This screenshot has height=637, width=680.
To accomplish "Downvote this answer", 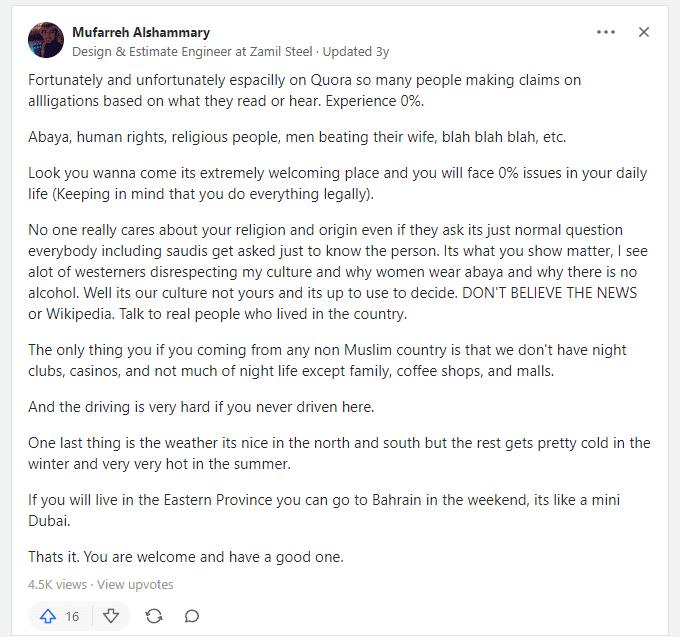I will pyautogui.click(x=111, y=616).
